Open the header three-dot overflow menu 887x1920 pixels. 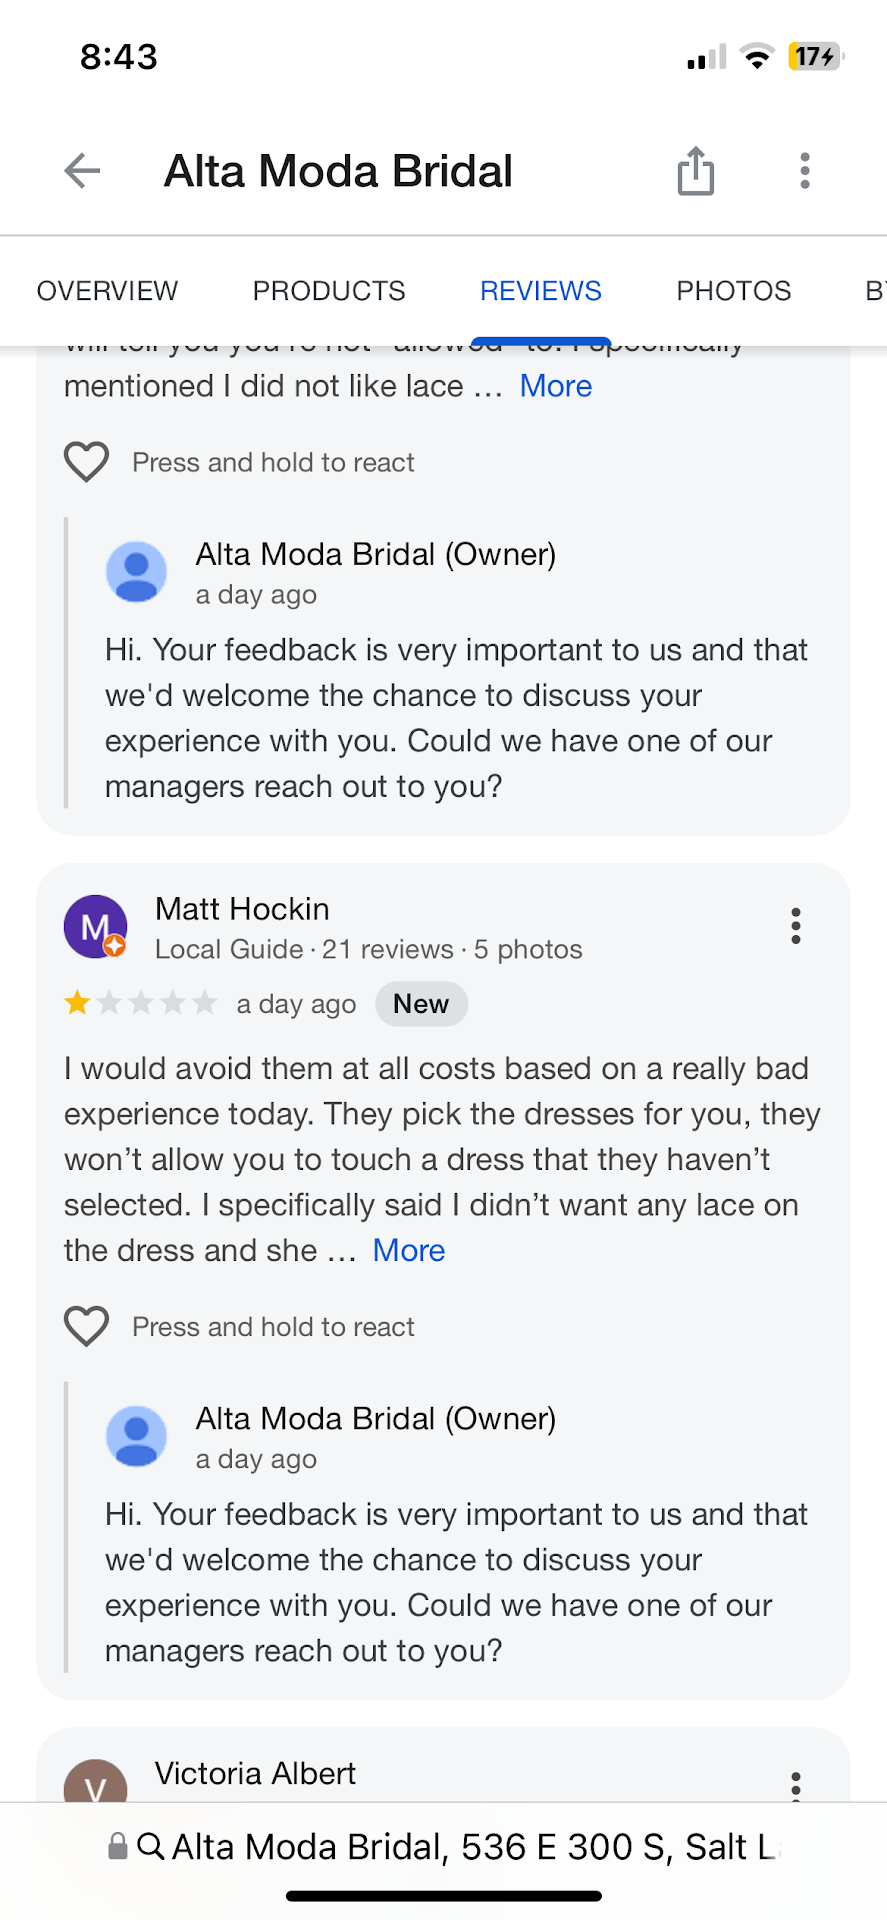(x=804, y=171)
